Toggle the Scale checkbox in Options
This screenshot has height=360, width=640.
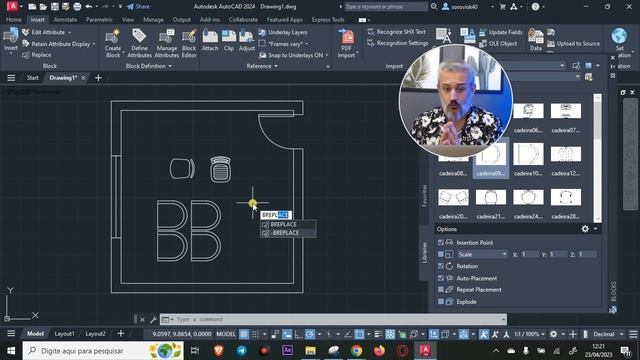tap(441, 254)
